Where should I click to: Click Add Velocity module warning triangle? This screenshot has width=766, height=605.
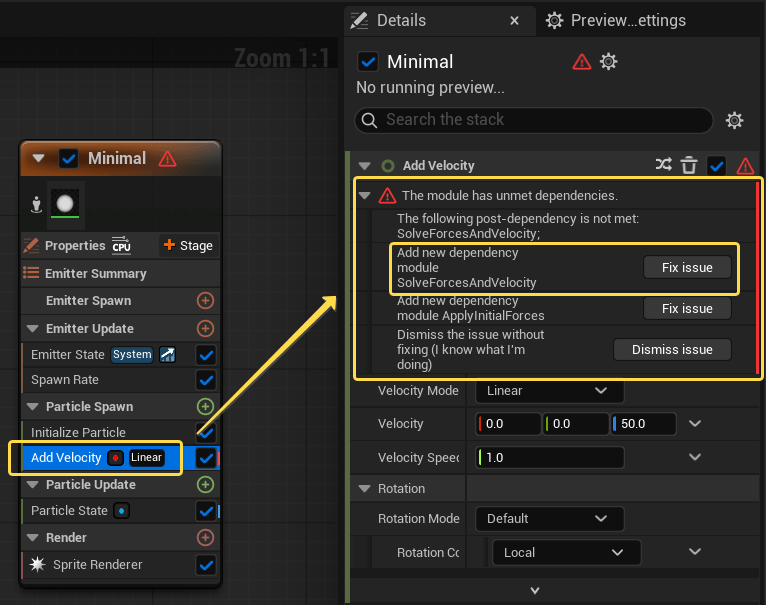click(x=745, y=166)
